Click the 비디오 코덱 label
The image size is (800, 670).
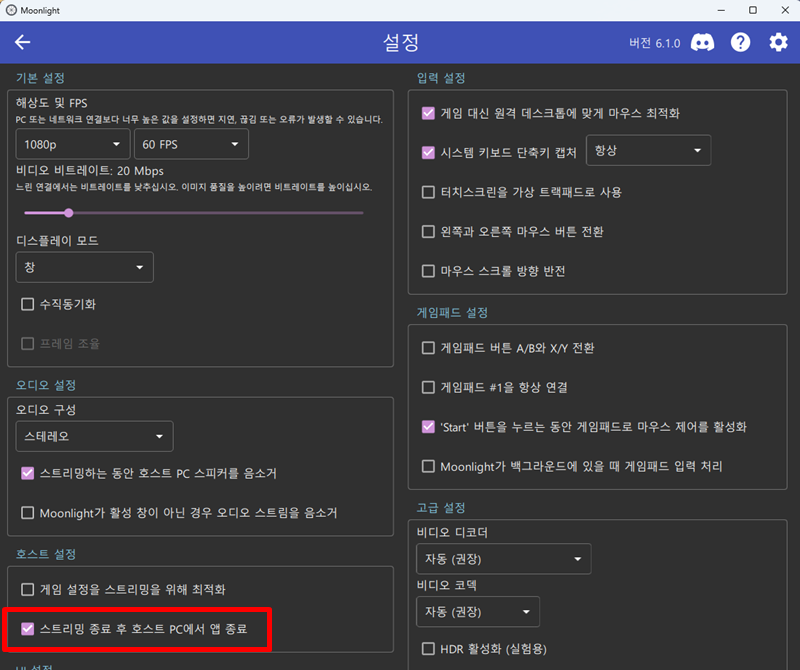coord(446,585)
